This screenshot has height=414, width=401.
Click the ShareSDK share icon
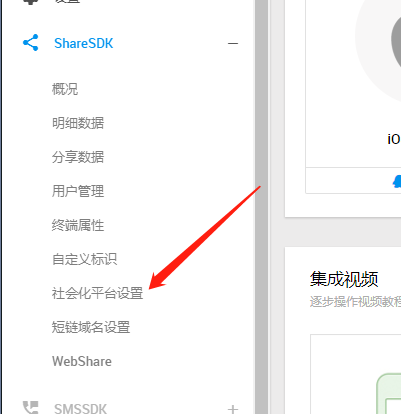31,43
